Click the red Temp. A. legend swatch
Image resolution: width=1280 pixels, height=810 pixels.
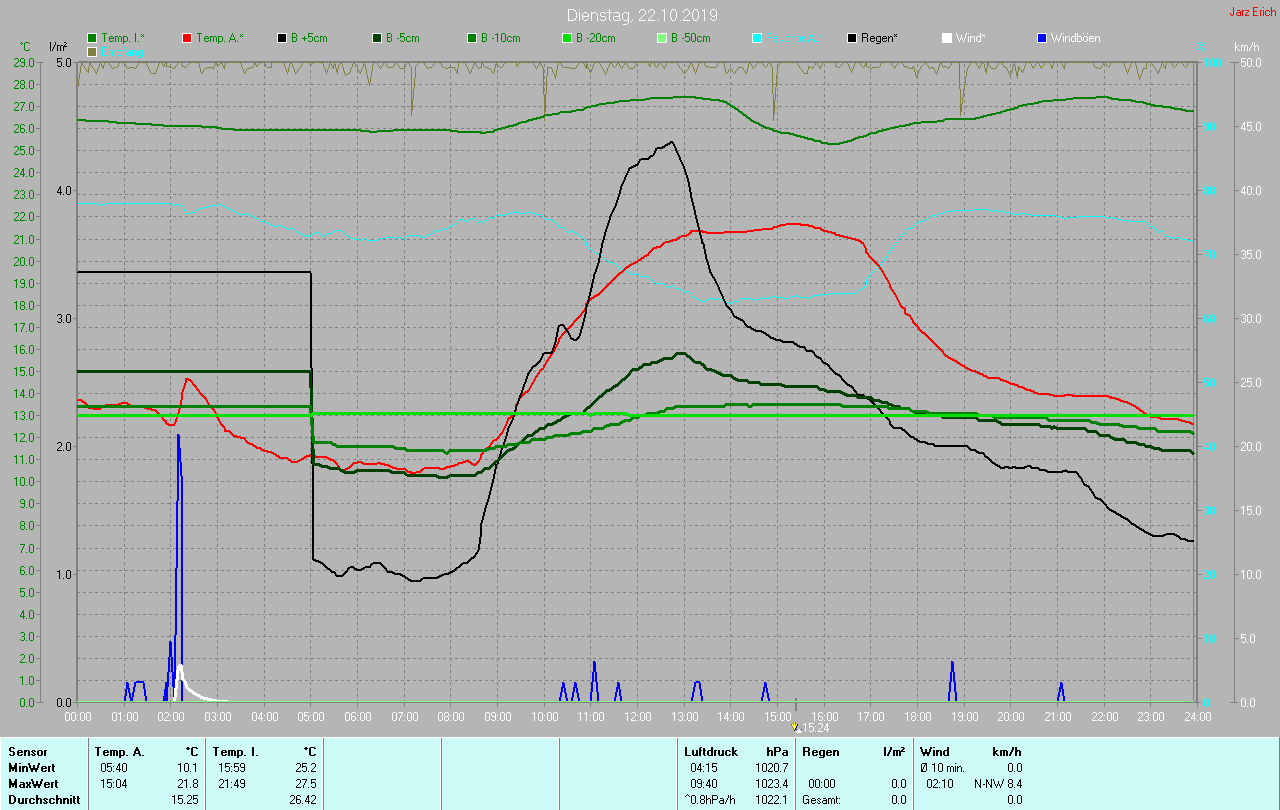187,38
